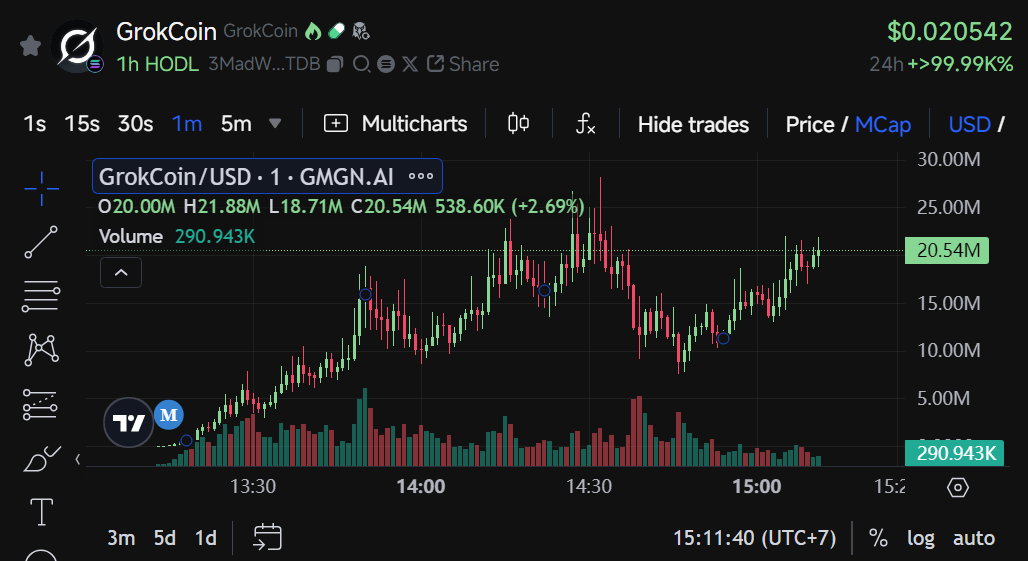The width and height of the screenshot is (1028, 561).
Task: Click the 25.00M price axis label
Action: click(949, 207)
